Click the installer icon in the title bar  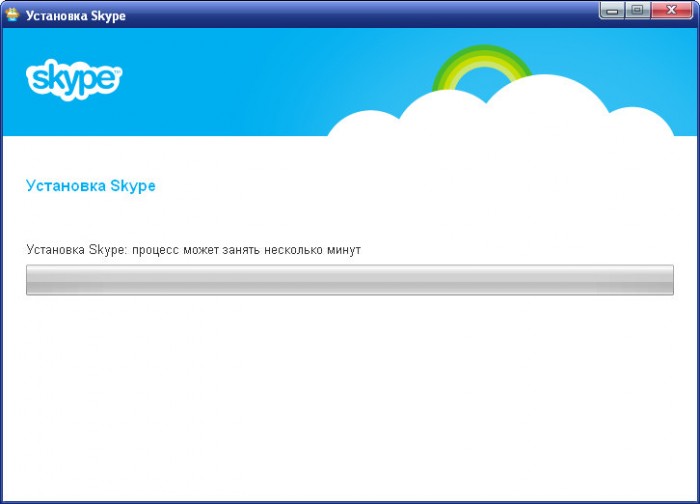click(x=12, y=15)
